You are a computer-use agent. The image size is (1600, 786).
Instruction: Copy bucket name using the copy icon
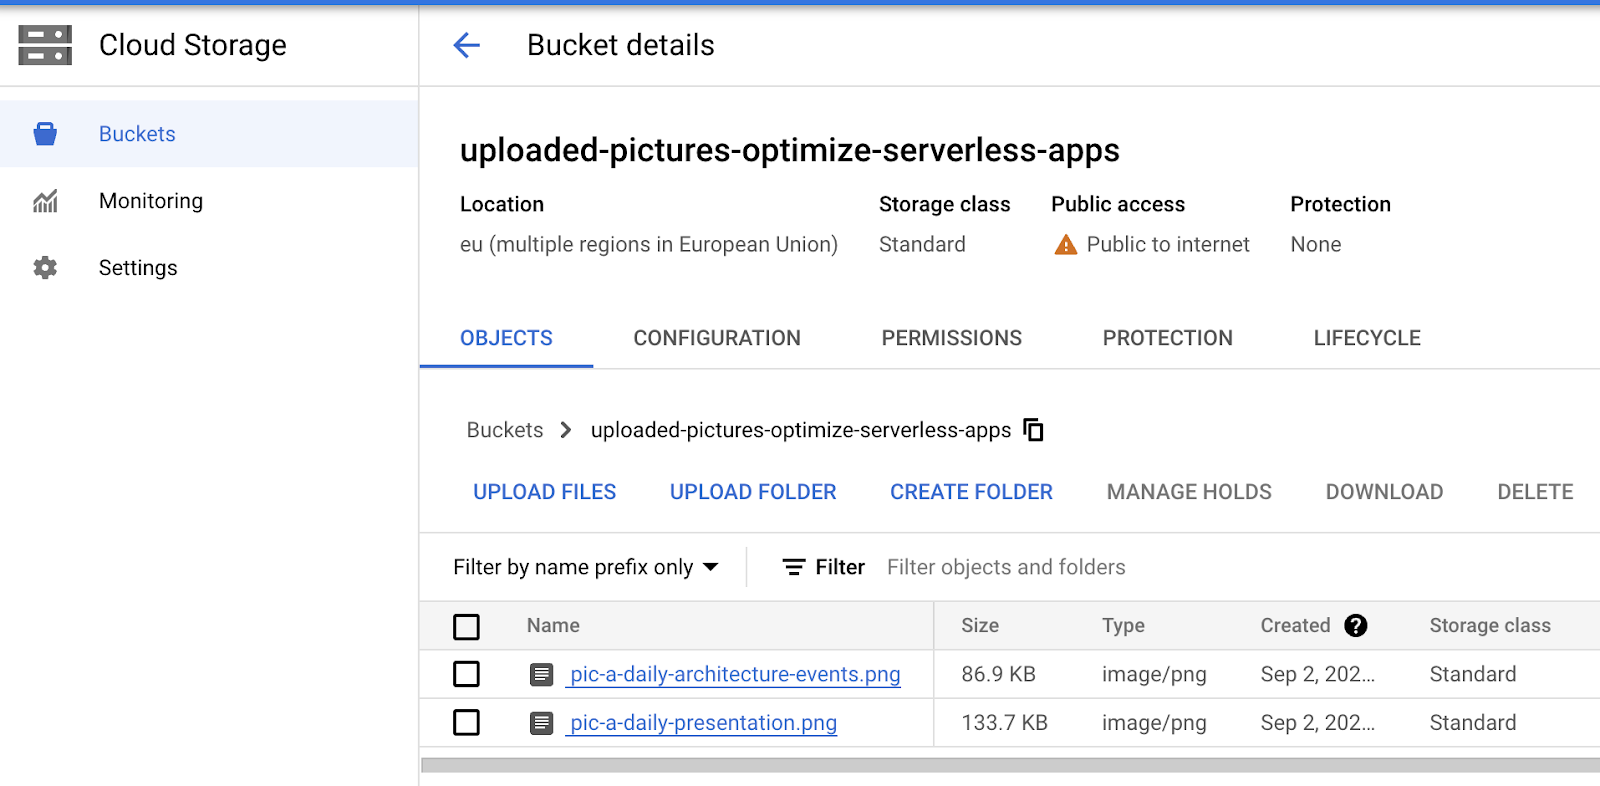coord(1034,430)
